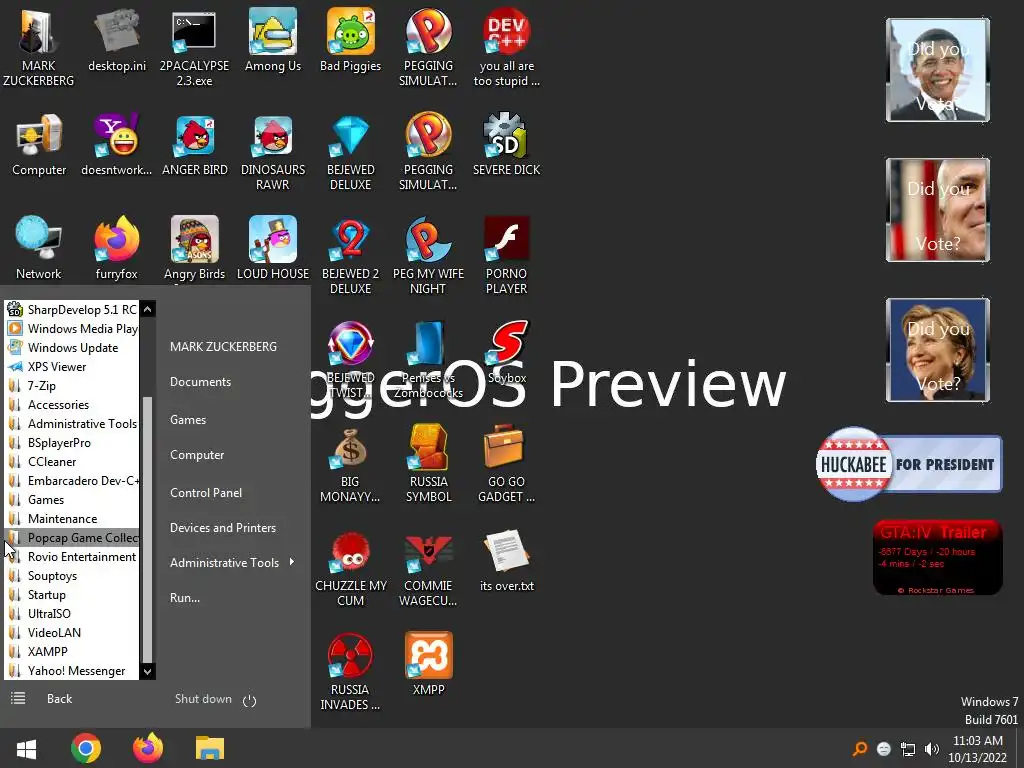Click the Shut down button
The image size is (1024, 768).
click(203, 699)
